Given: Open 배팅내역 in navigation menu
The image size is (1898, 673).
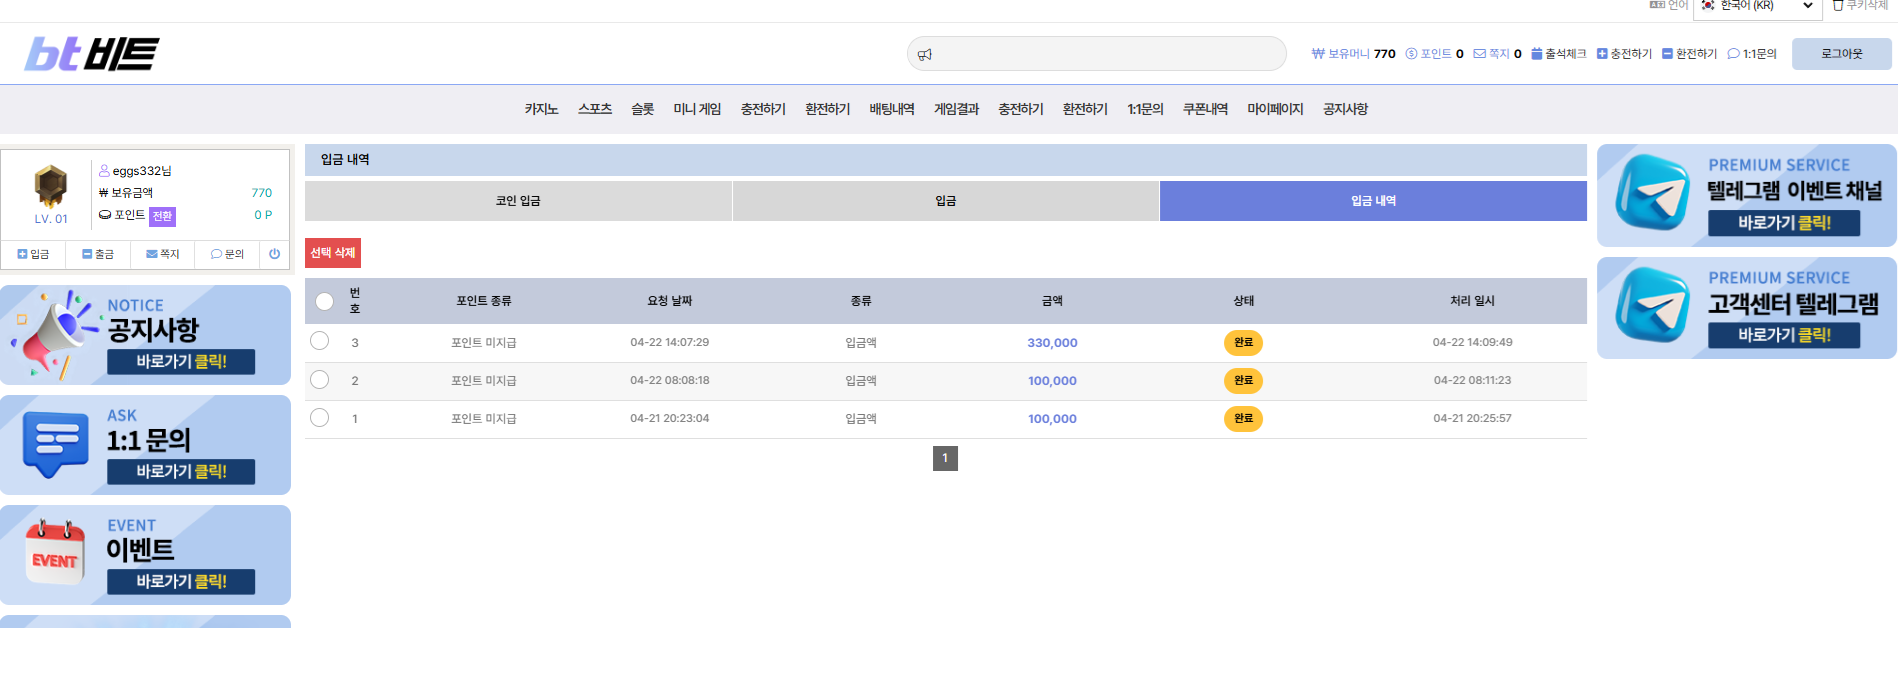Looking at the screenshot, I should 892,109.
